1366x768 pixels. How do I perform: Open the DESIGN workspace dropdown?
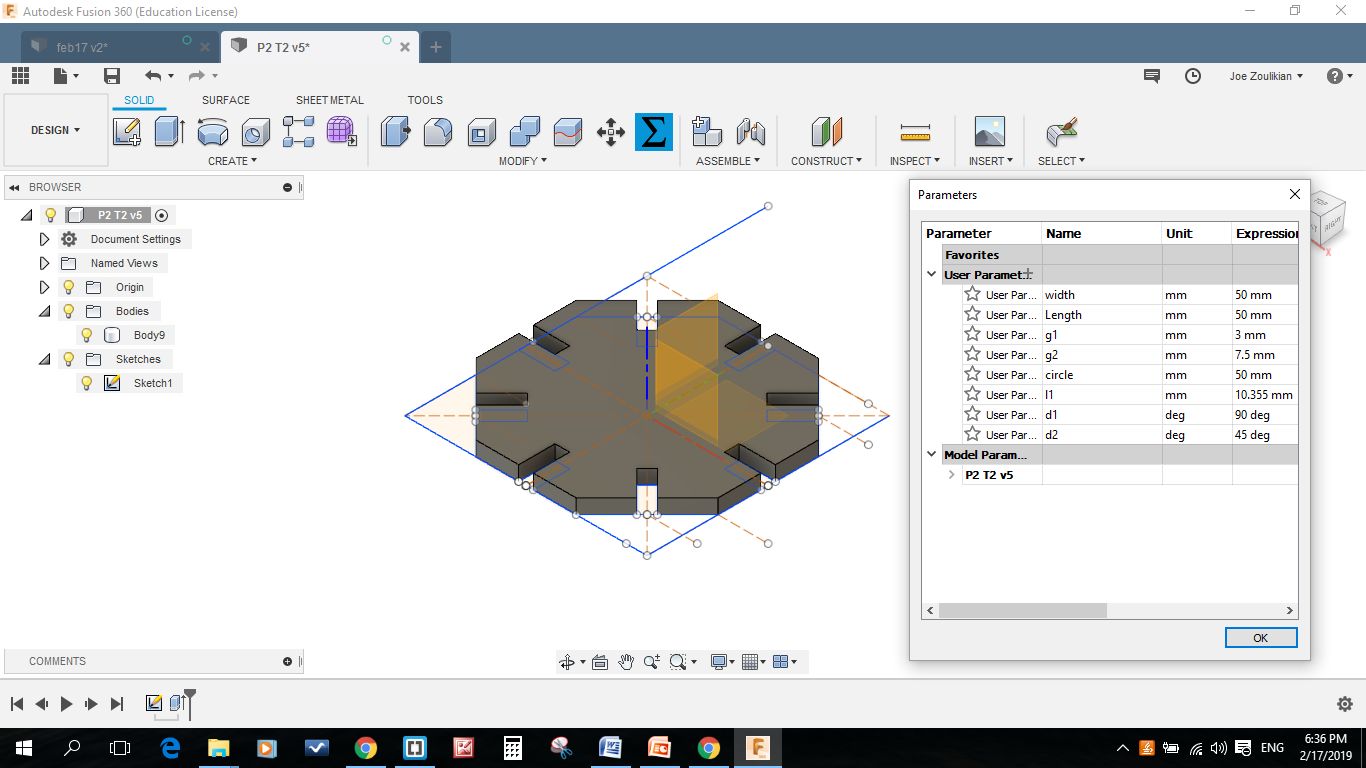56,130
